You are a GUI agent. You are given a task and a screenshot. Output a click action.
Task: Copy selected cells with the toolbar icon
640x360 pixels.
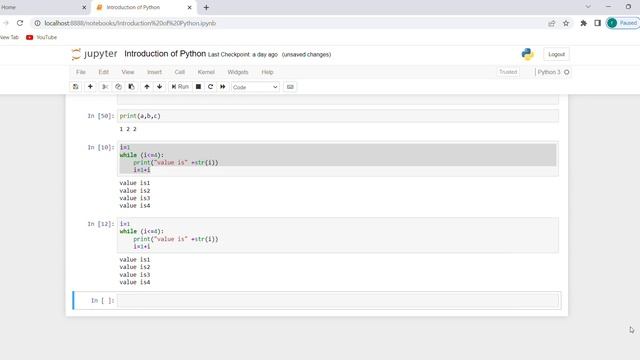[118, 87]
